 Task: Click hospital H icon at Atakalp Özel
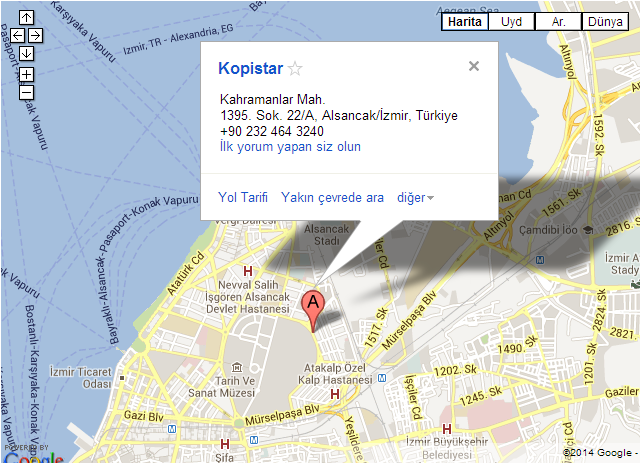335,394
